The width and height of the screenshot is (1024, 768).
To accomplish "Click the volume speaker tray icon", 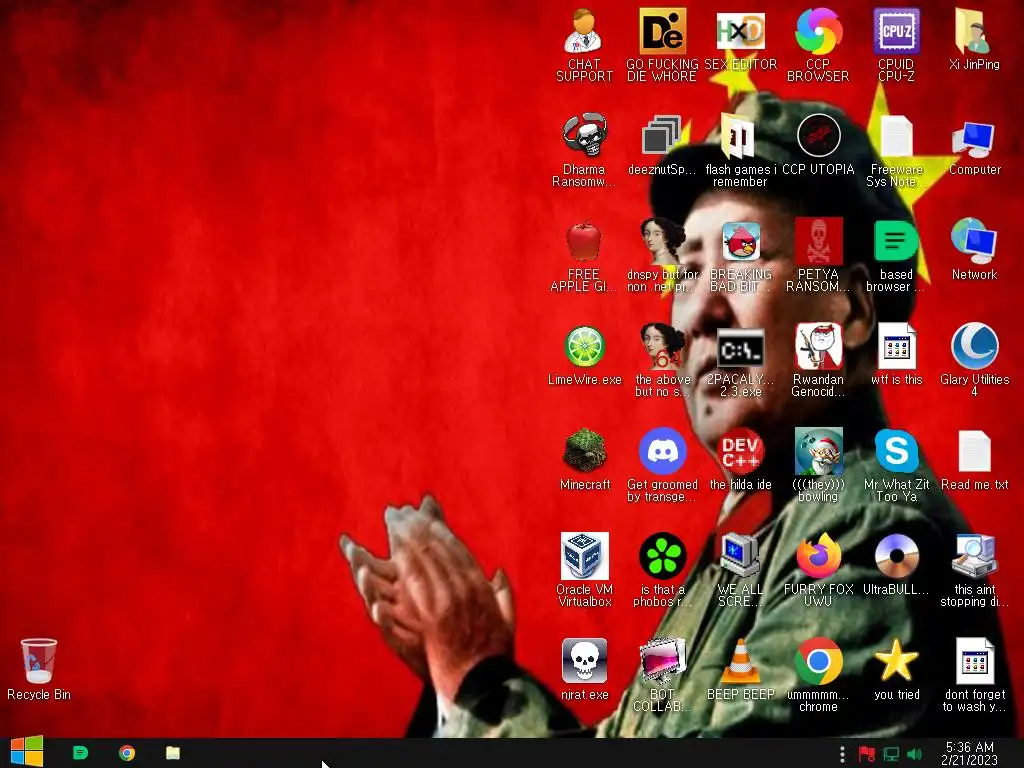I will (915, 754).
